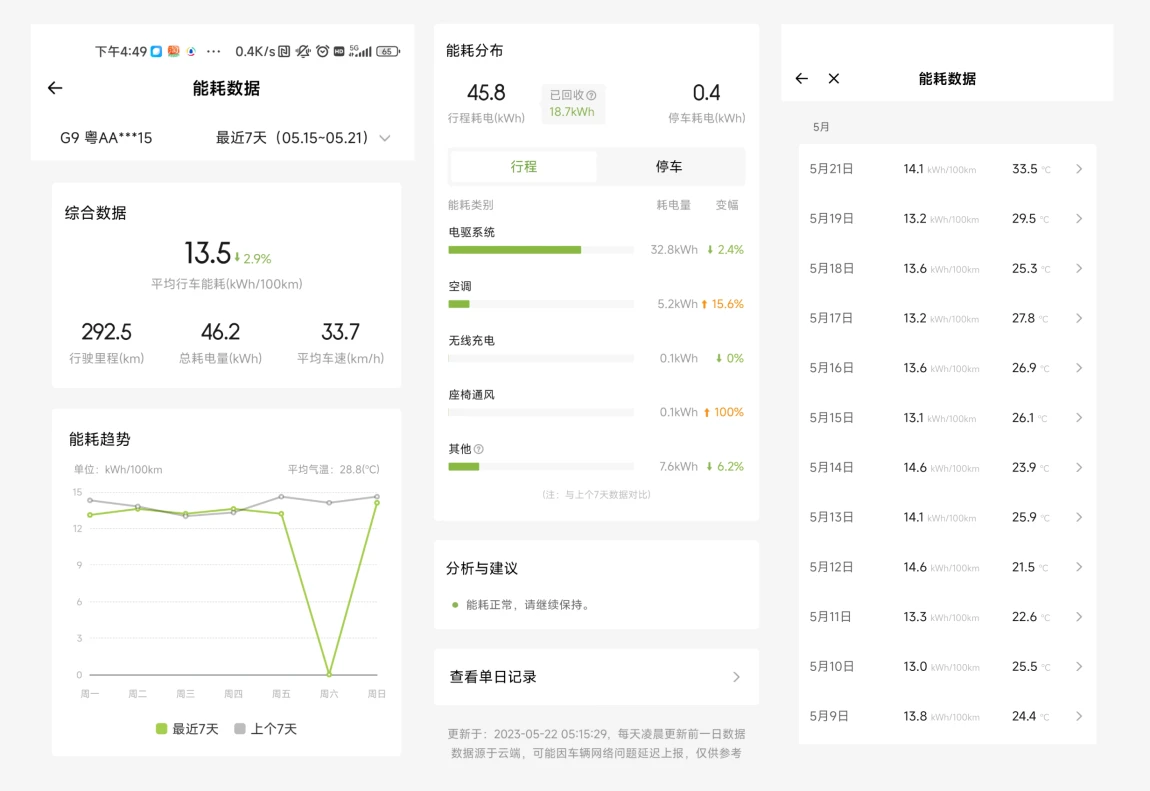Switch to the 停车 tab
This screenshot has height=791, width=1150.
[669, 167]
